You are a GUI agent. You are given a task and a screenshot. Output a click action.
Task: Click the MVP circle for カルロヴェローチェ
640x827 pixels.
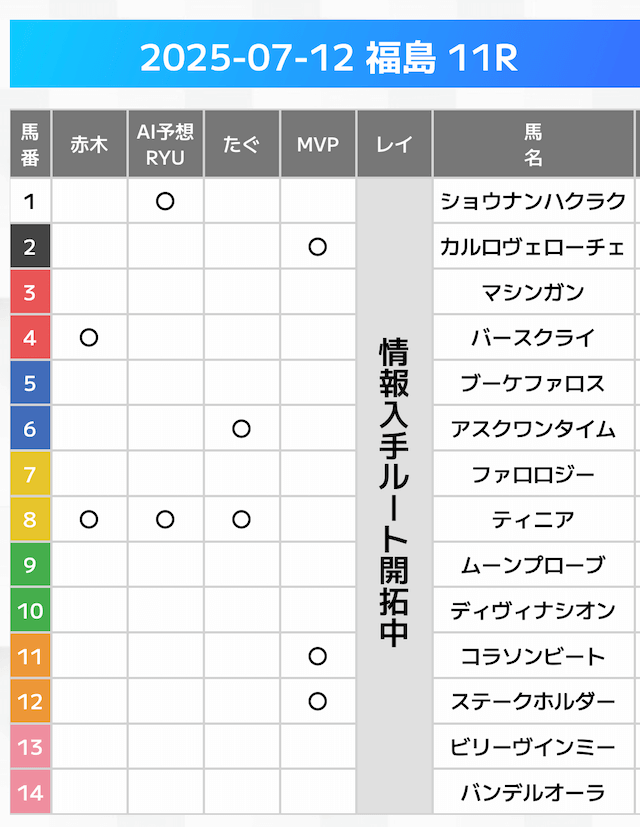tap(318, 247)
